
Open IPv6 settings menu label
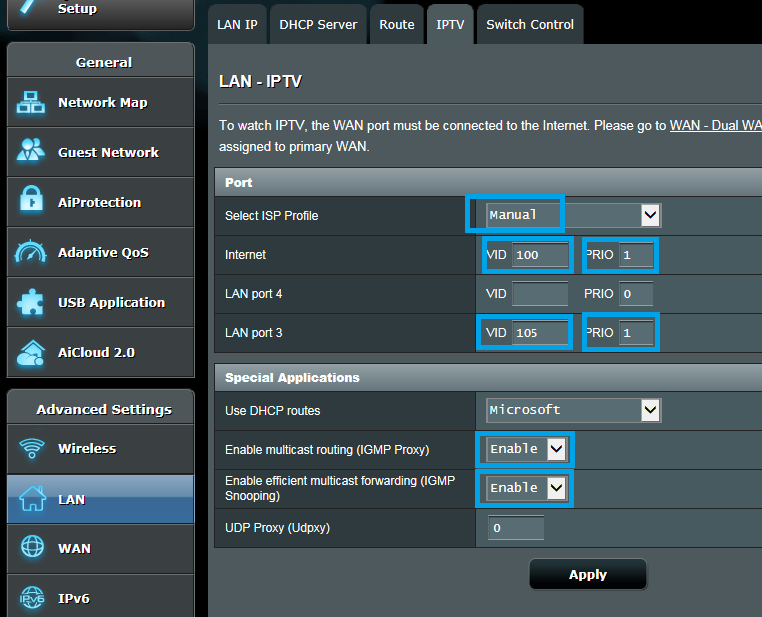(74, 599)
